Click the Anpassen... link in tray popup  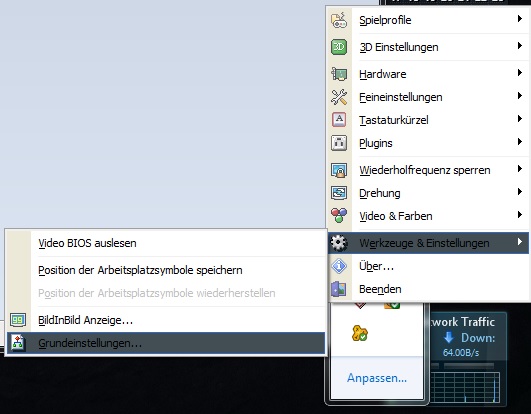pyautogui.click(x=377, y=377)
